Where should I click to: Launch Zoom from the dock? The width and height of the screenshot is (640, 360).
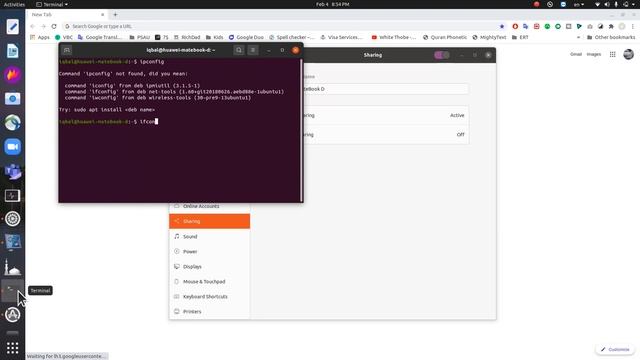tap(13, 147)
